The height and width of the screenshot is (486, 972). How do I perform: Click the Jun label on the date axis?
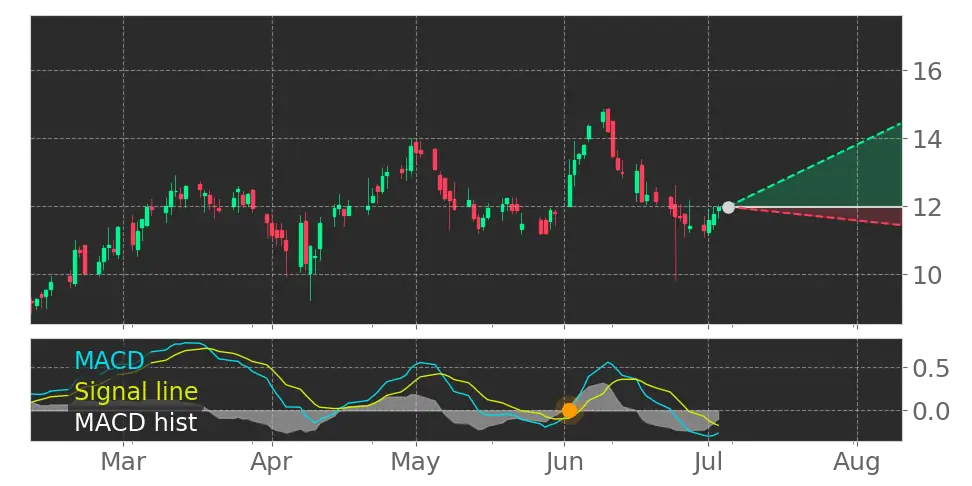tap(564, 462)
